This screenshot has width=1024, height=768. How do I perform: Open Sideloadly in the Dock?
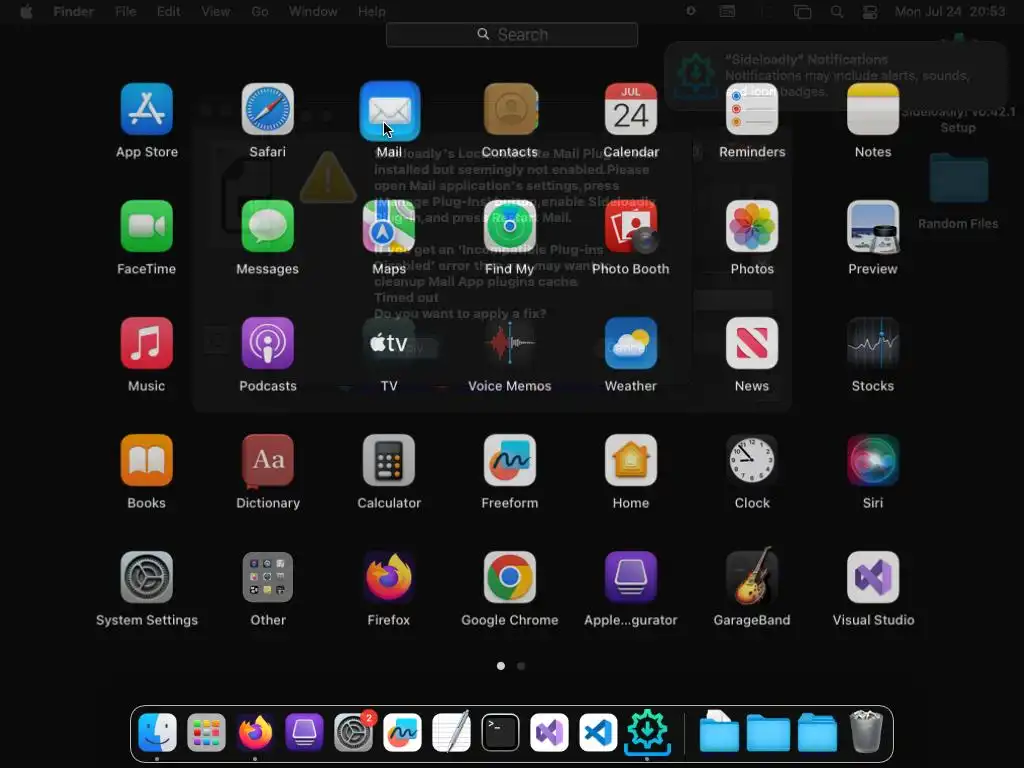pos(647,731)
